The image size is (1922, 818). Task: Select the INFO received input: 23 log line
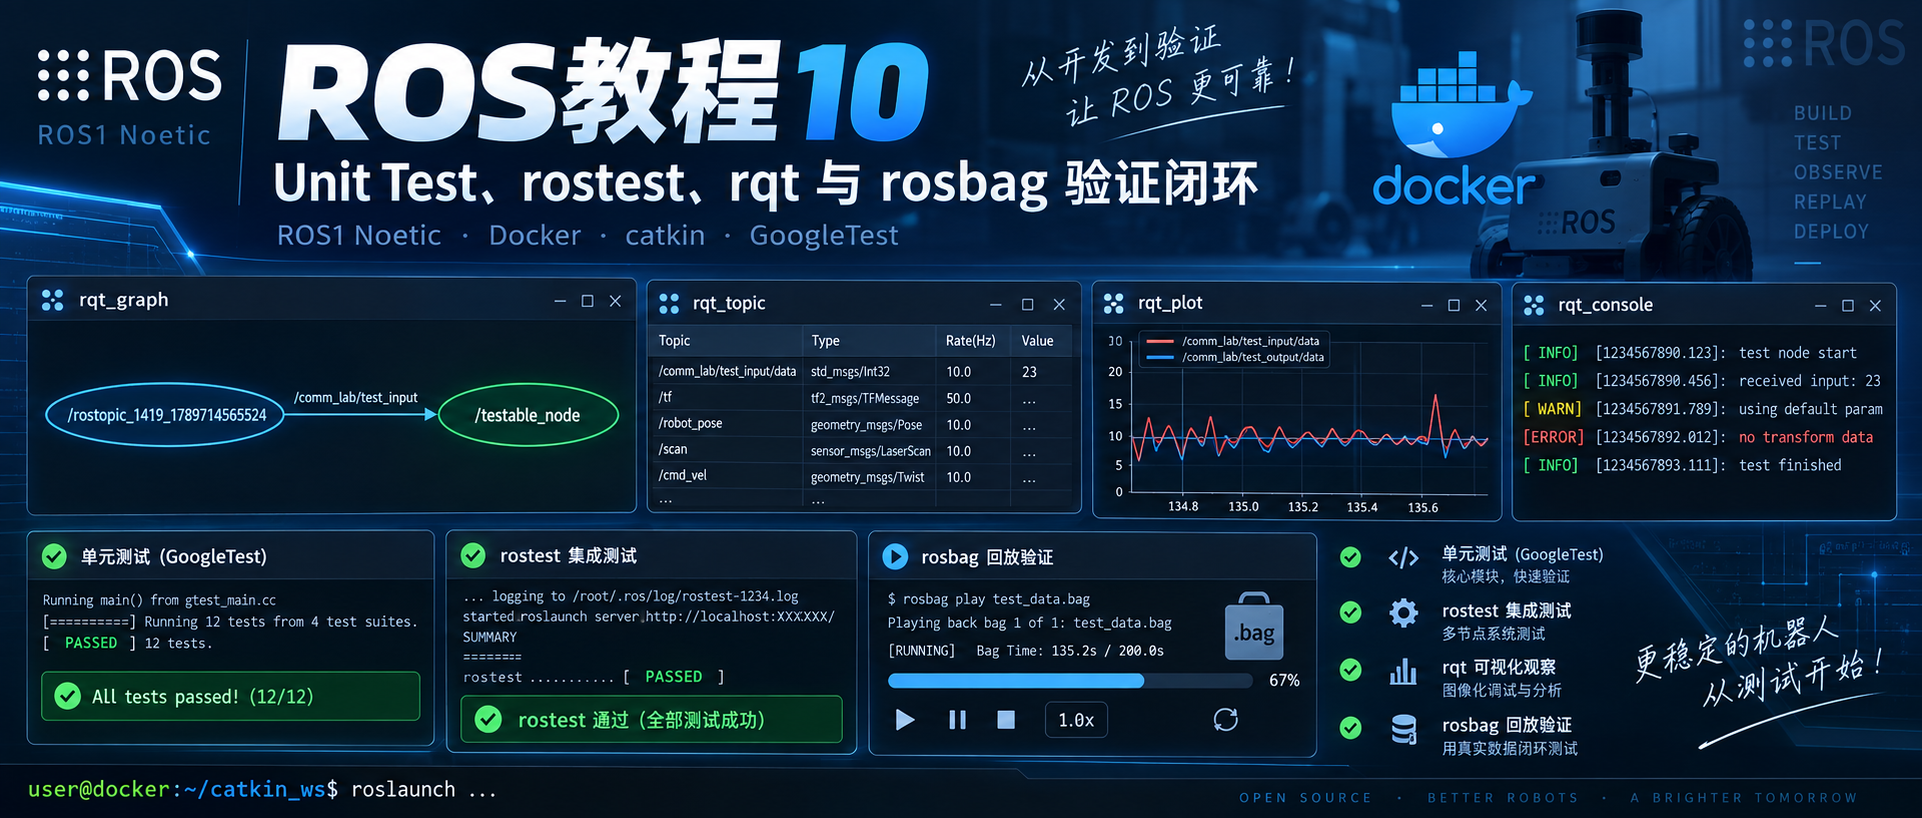(x=1701, y=381)
